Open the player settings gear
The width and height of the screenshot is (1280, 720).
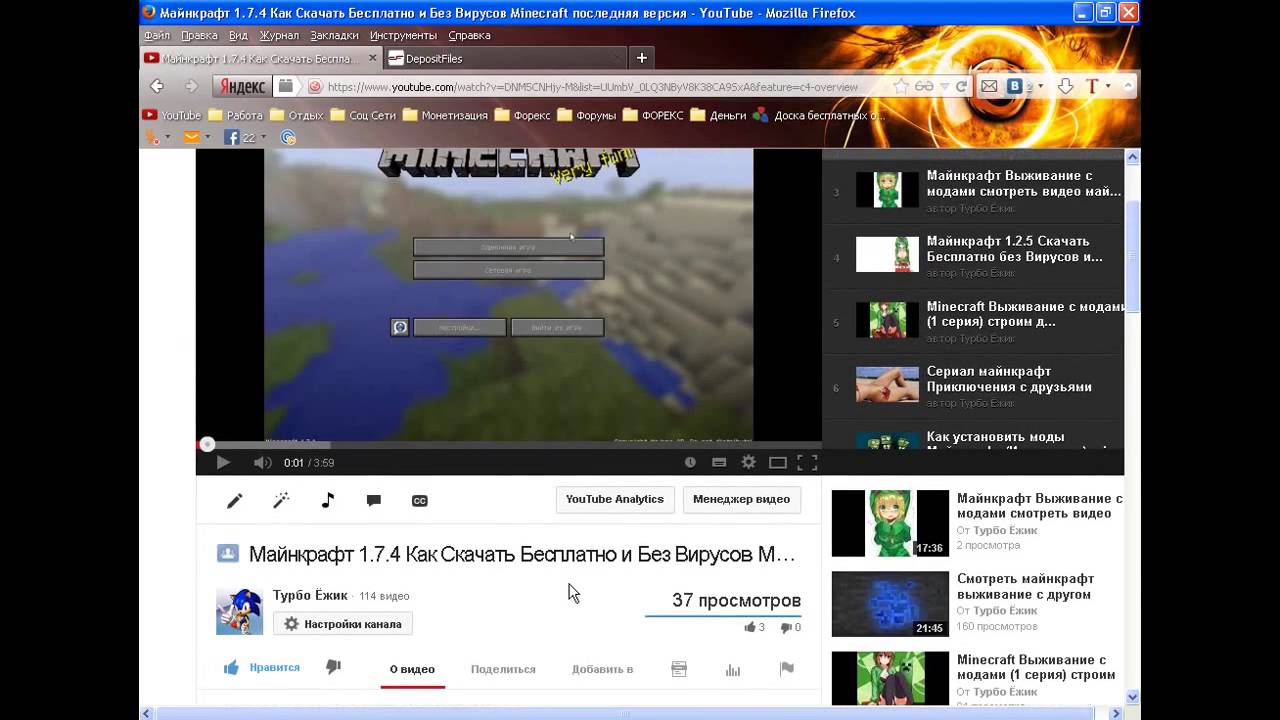click(748, 462)
